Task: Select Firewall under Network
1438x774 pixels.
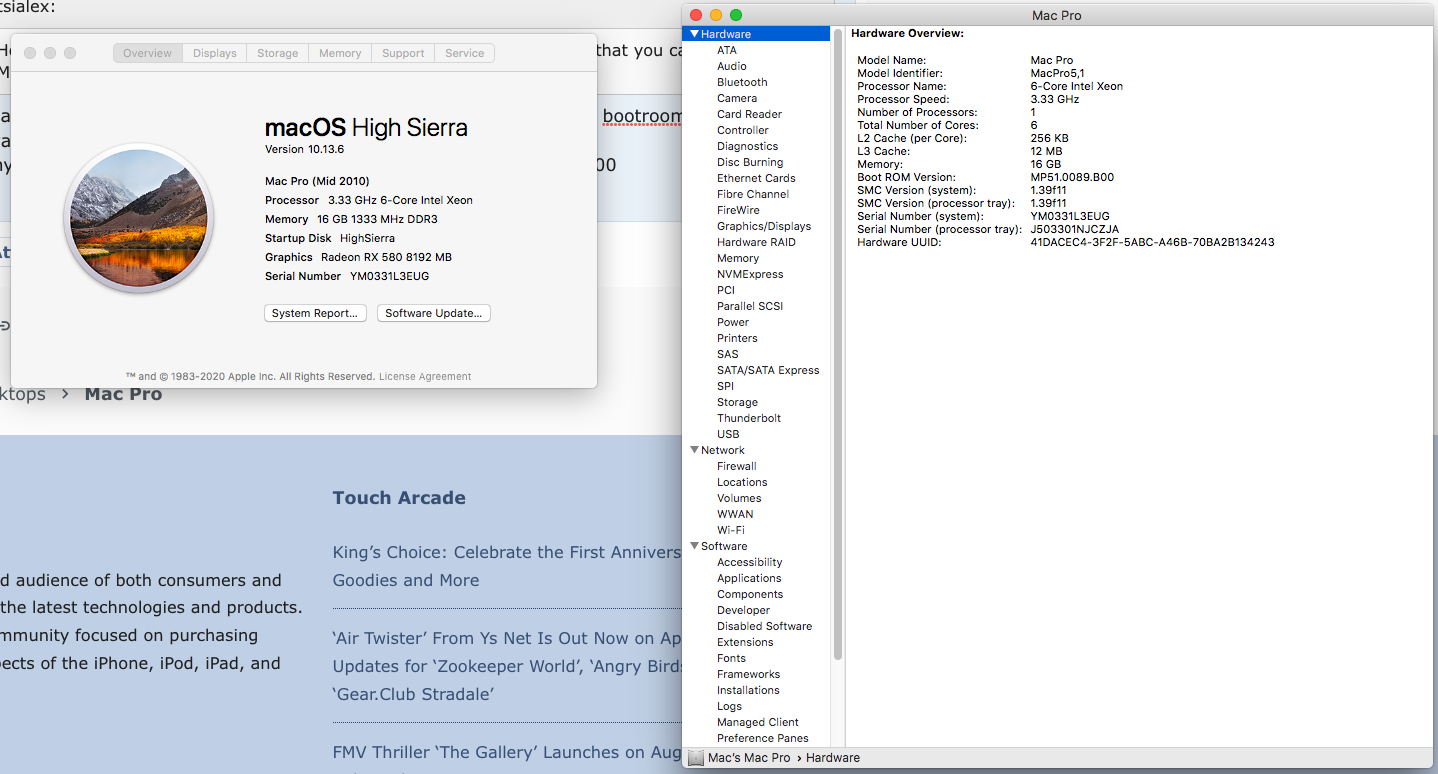Action: 737,466
